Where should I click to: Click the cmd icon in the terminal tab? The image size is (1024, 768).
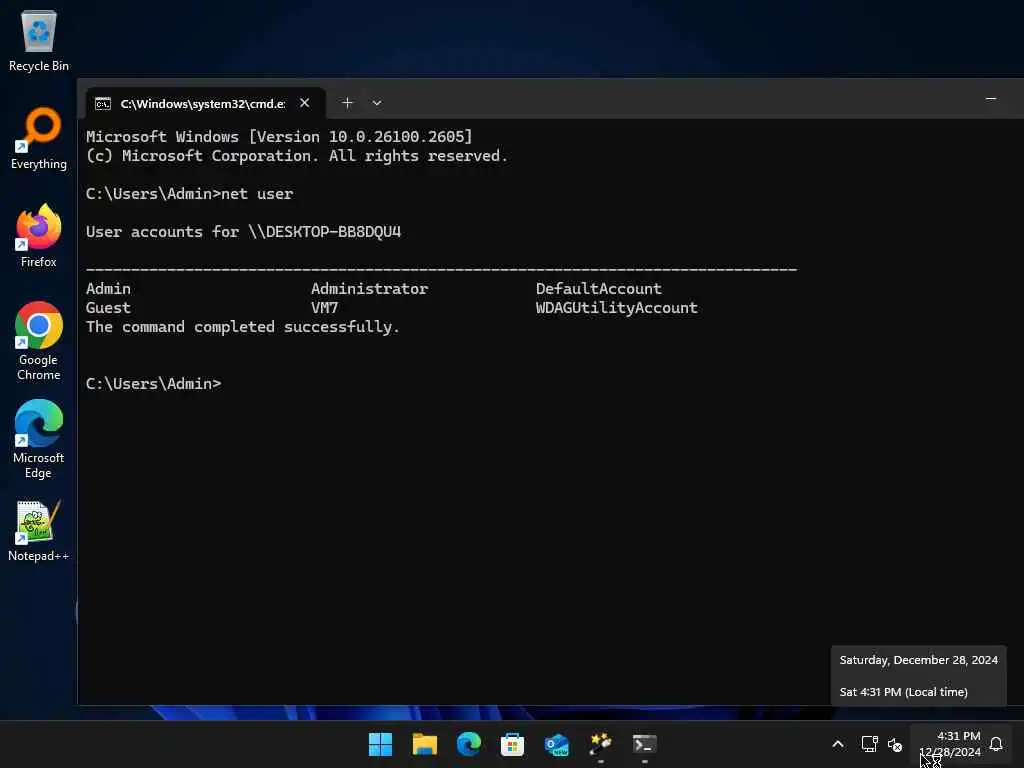click(103, 104)
